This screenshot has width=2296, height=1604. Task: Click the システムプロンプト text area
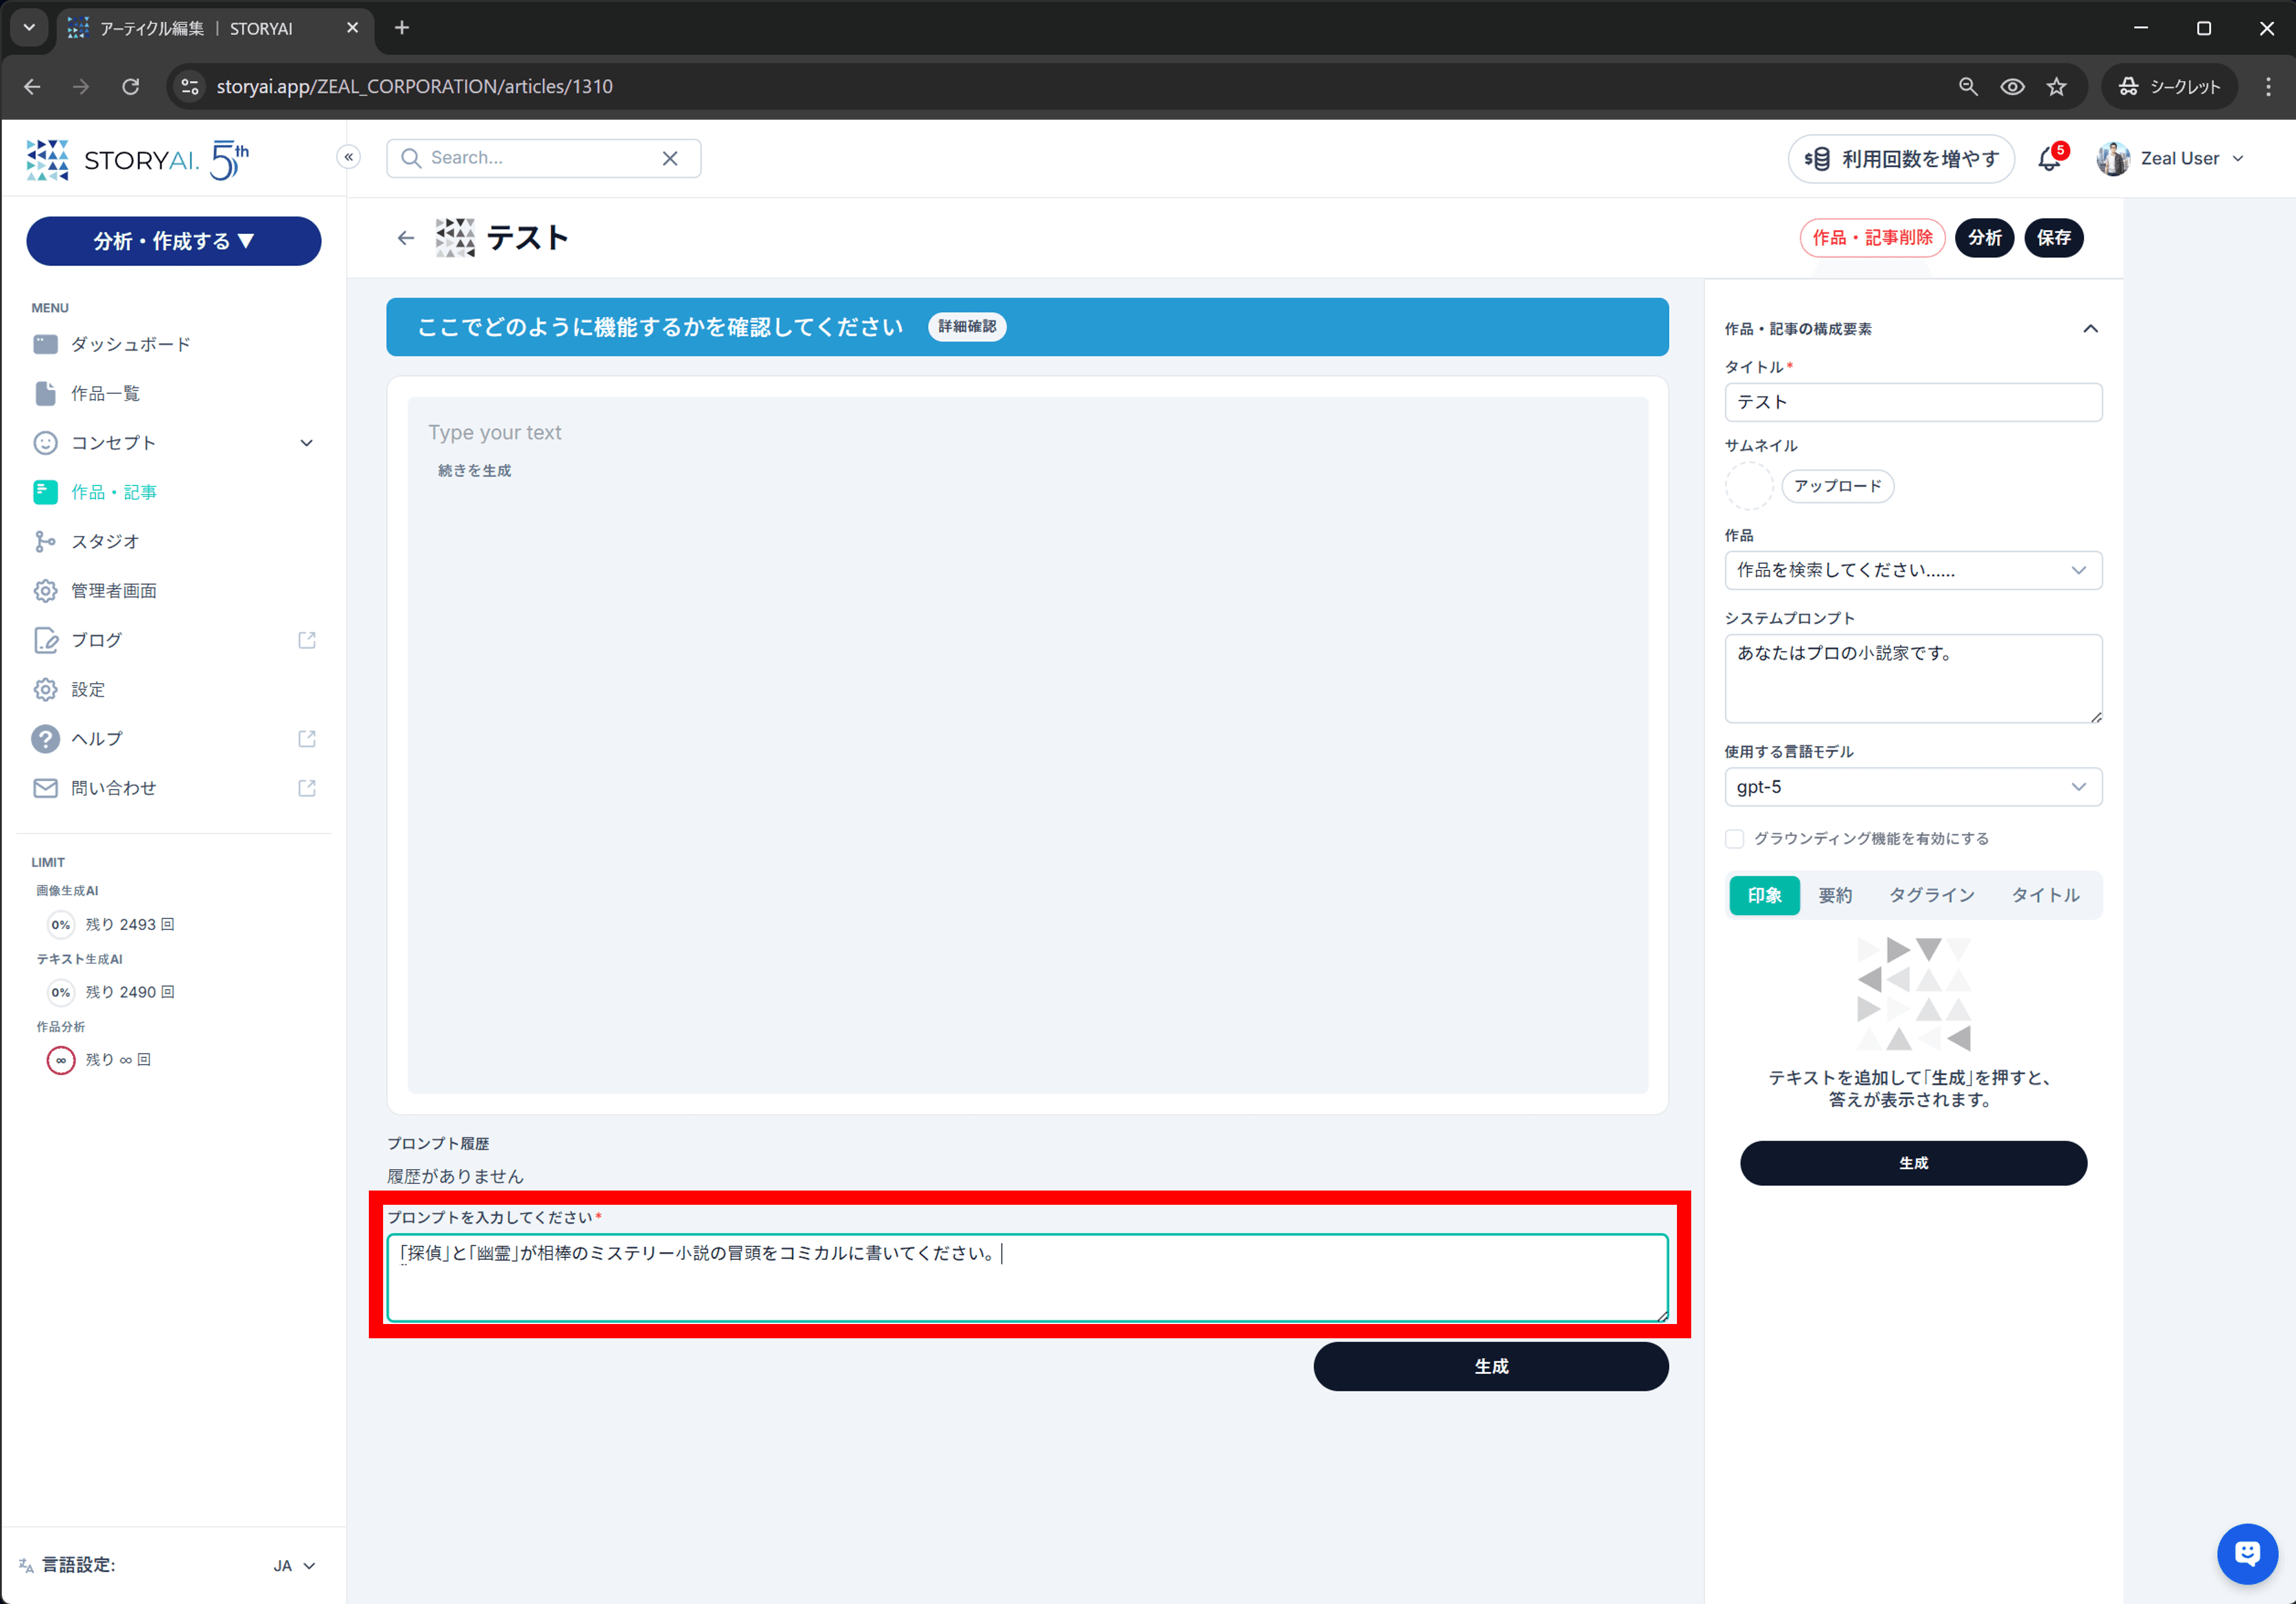[x=1912, y=678]
